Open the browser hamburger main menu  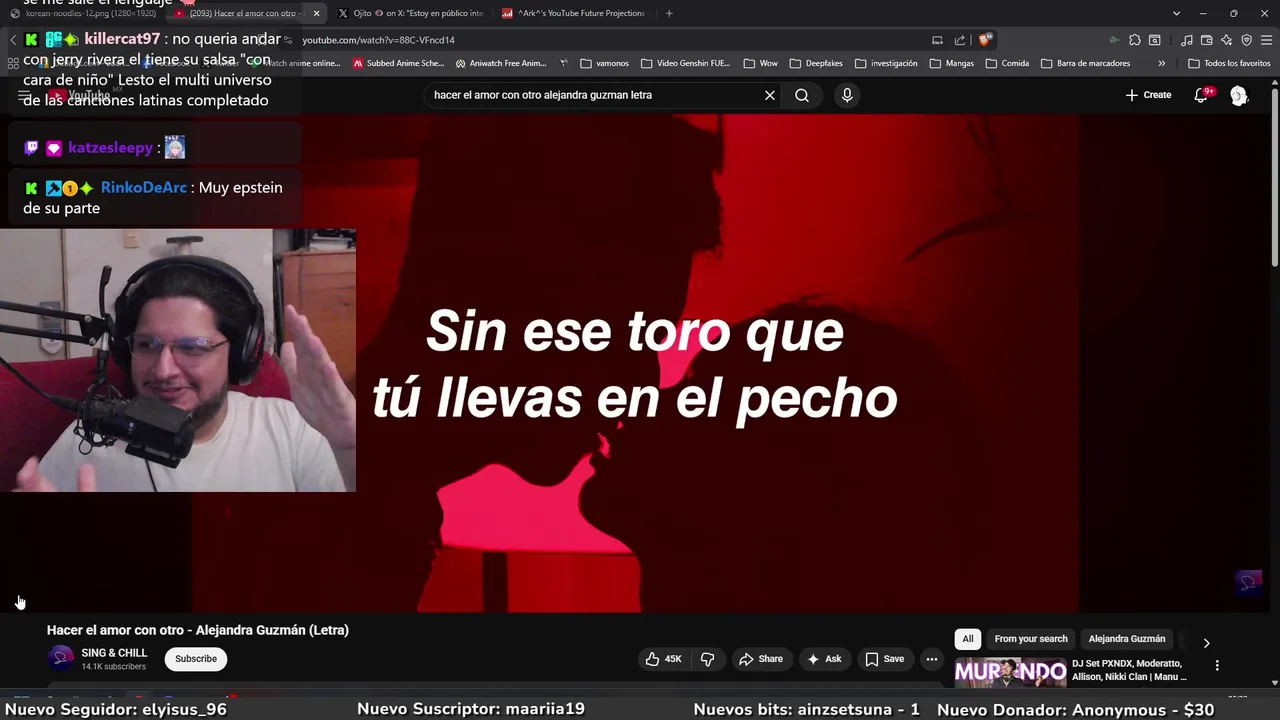click(1267, 40)
